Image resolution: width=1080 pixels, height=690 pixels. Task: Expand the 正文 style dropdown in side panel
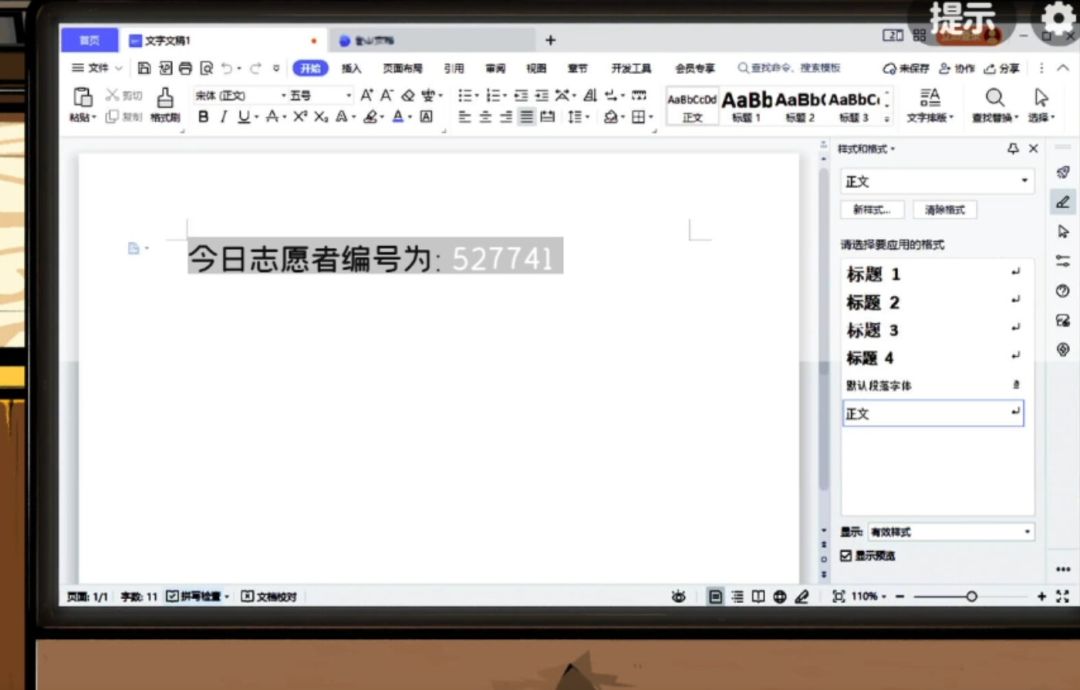[1024, 181]
